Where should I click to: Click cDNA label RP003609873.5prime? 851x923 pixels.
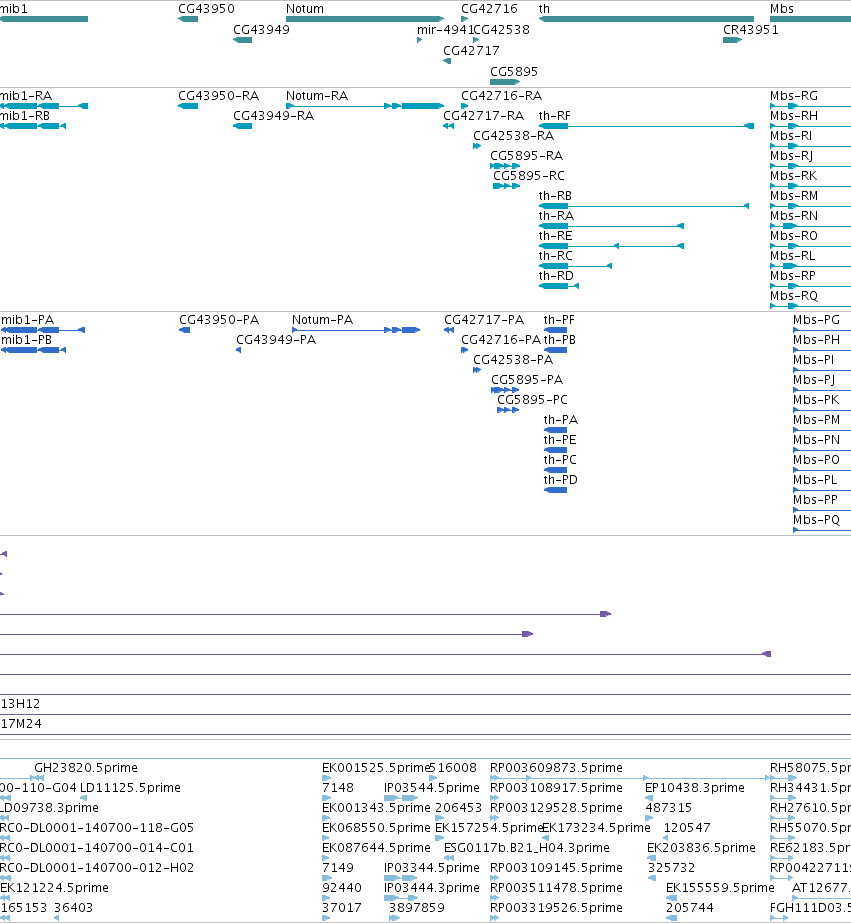pyautogui.click(x=556, y=768)
